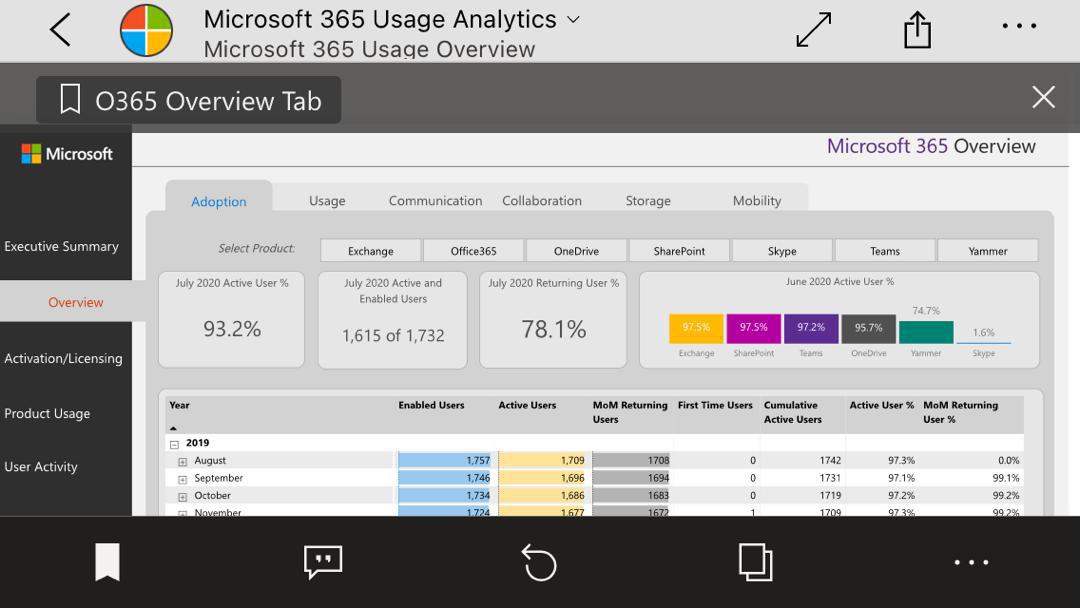The image size is (1080, 608).
Task: Tap the expand to full screen arrow icon
Action: [814, 30]
